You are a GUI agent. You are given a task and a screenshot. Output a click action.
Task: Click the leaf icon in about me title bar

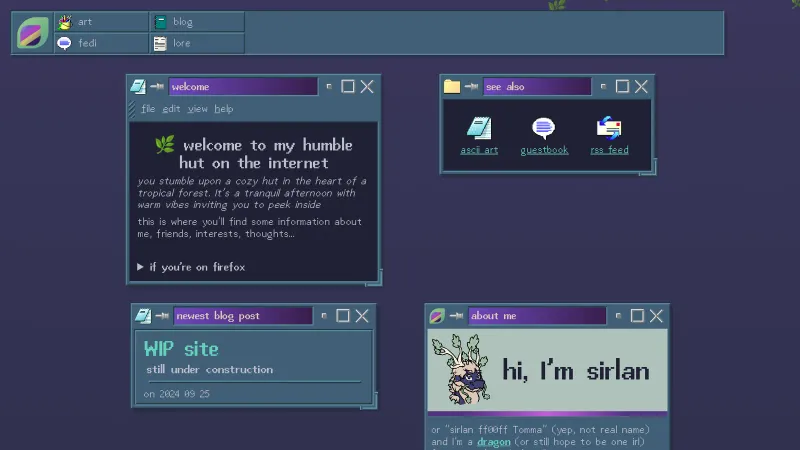tap(437, 316)
